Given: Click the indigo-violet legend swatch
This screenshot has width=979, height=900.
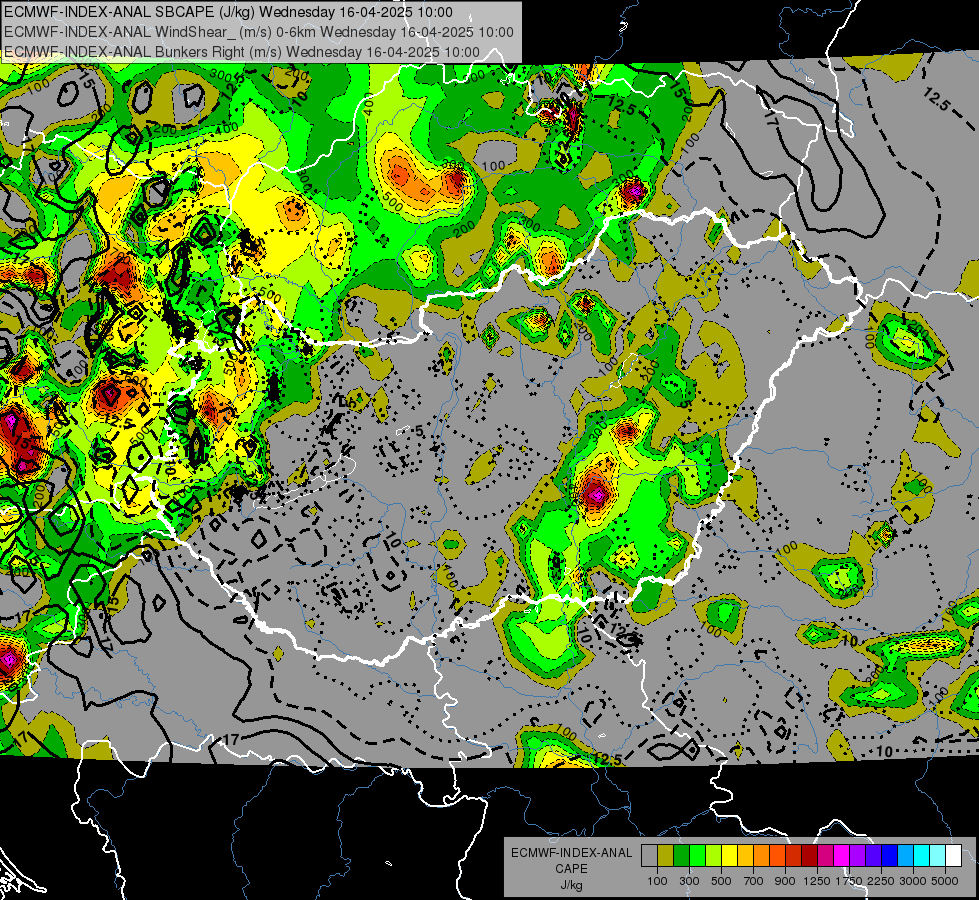Looking at the screenshot, I should (874, 855).
